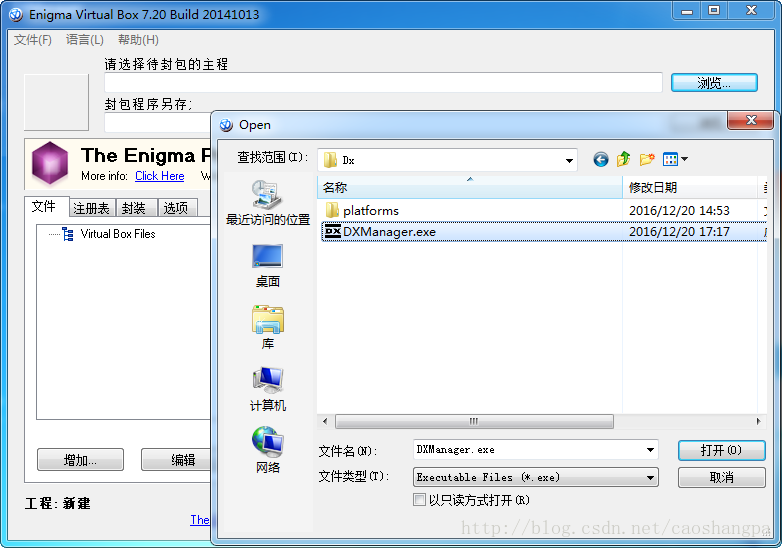Open the view menu icon

670,160
